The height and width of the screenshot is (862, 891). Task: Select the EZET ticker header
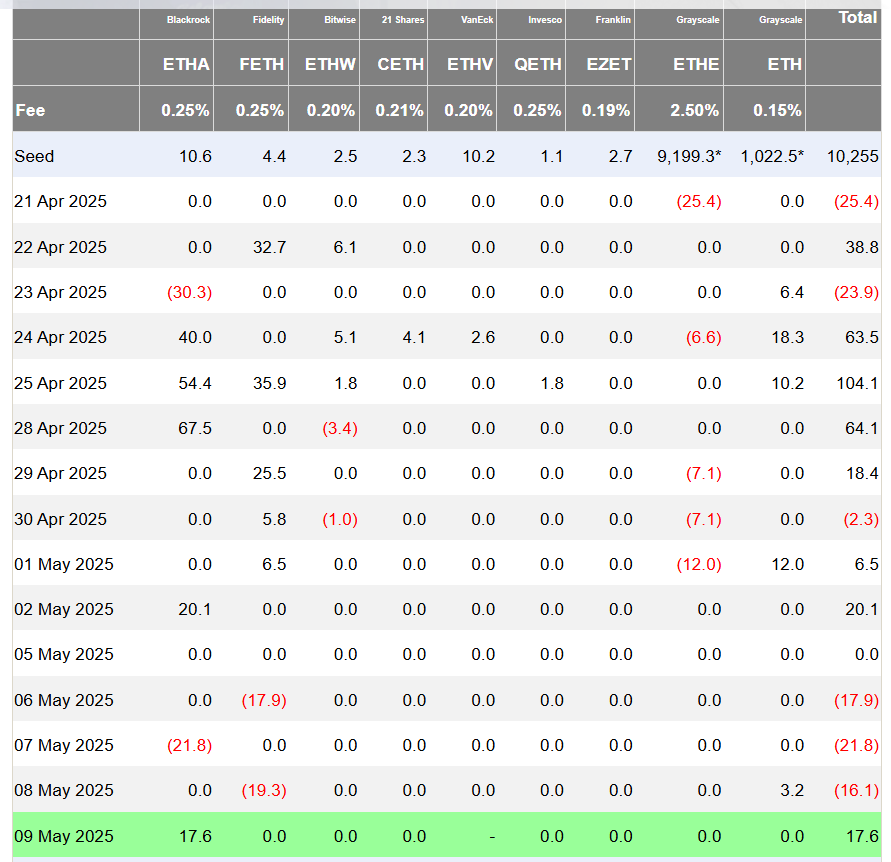point(609,64)
